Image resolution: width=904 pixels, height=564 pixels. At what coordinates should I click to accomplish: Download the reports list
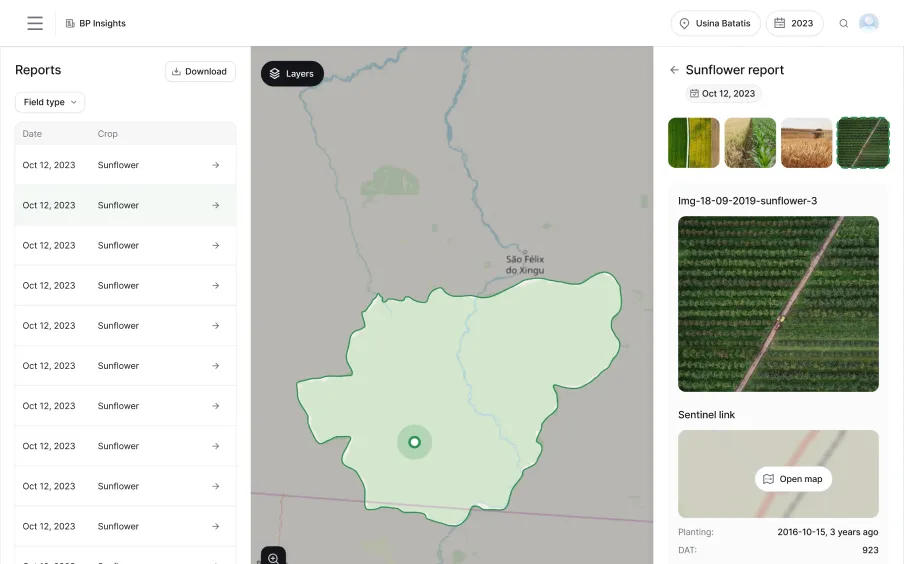[x=200, y=72]
